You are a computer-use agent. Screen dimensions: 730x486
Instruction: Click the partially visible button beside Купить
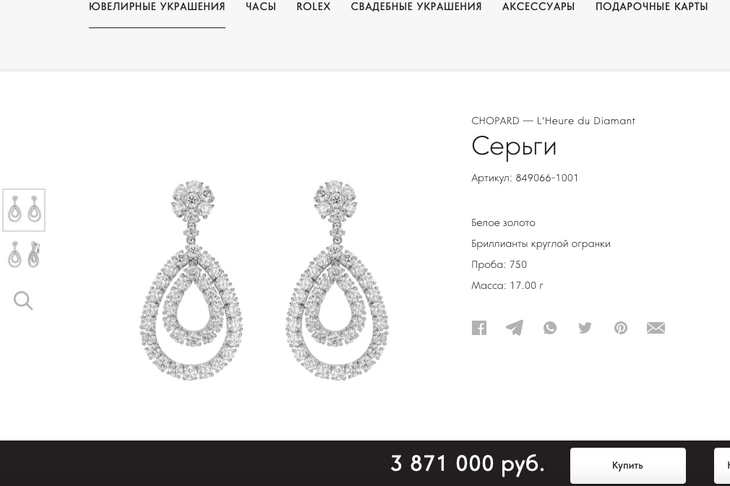pos(722,465)
